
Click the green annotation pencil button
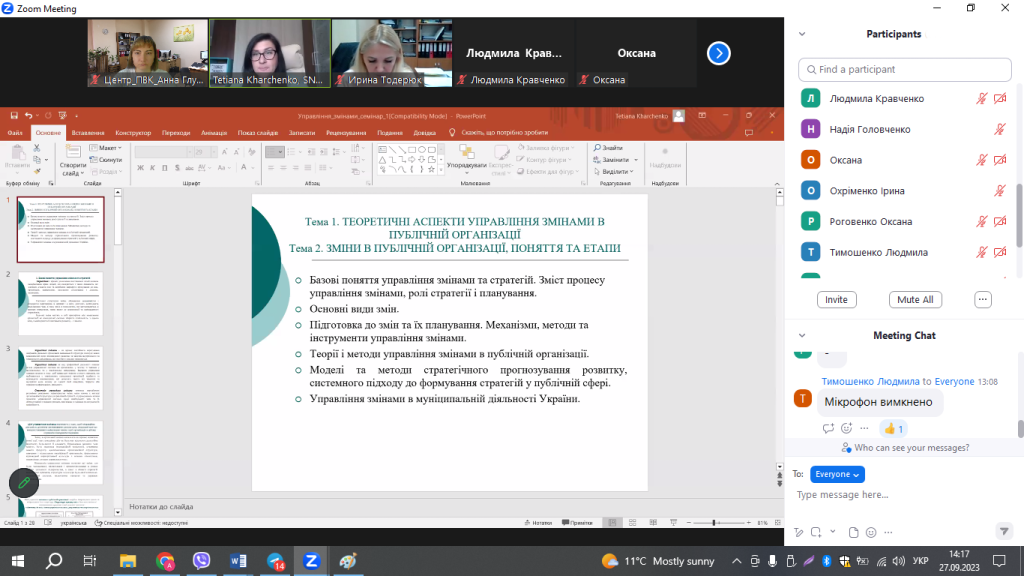point(23,483)
